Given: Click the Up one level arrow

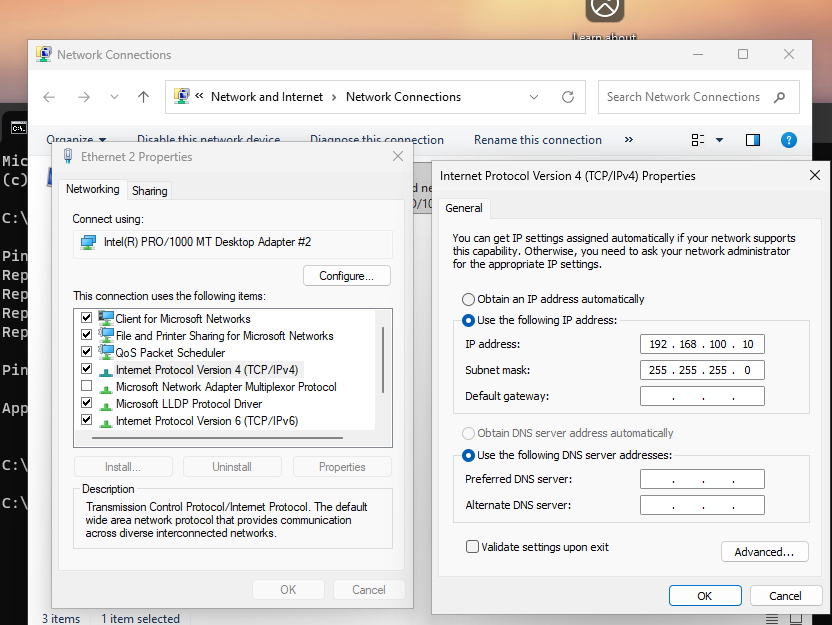Looking at the screenshot, I should pos(143,97).
